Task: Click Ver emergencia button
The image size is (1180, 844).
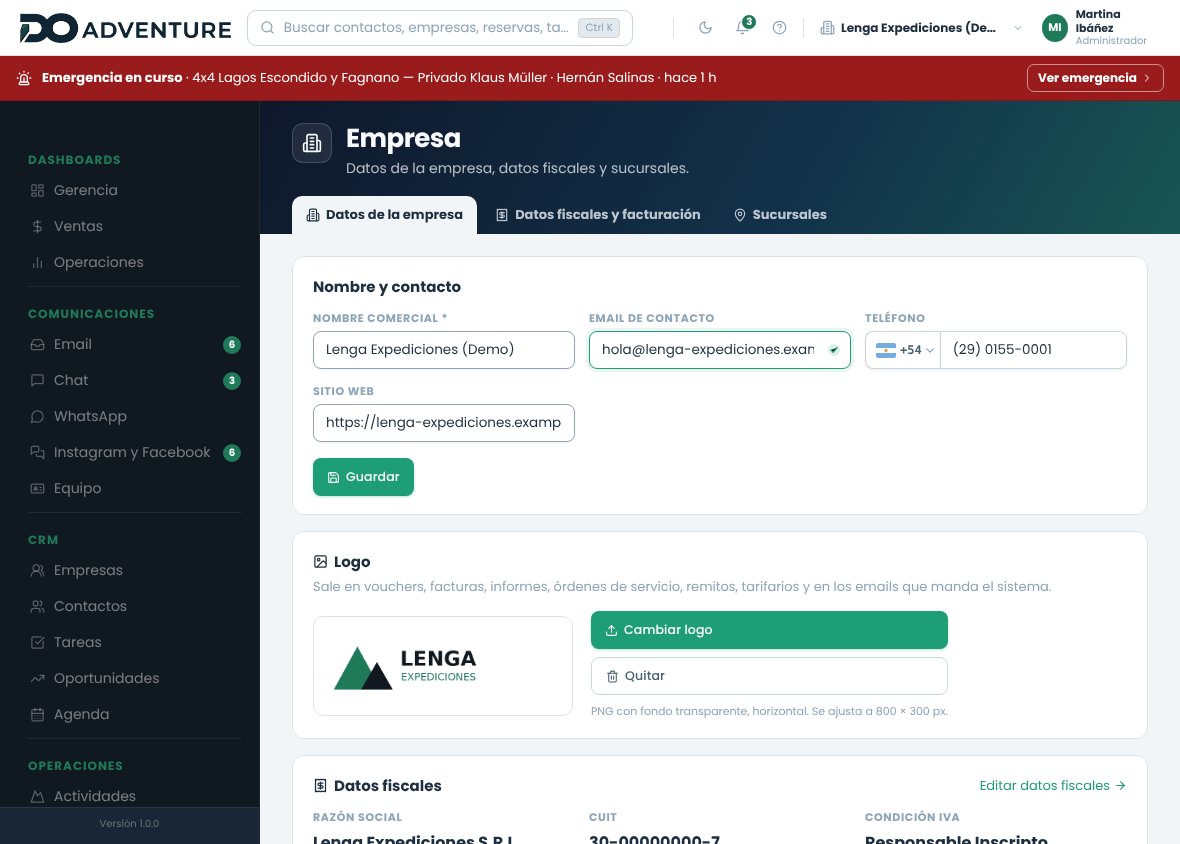Action: click(1095, 78)
